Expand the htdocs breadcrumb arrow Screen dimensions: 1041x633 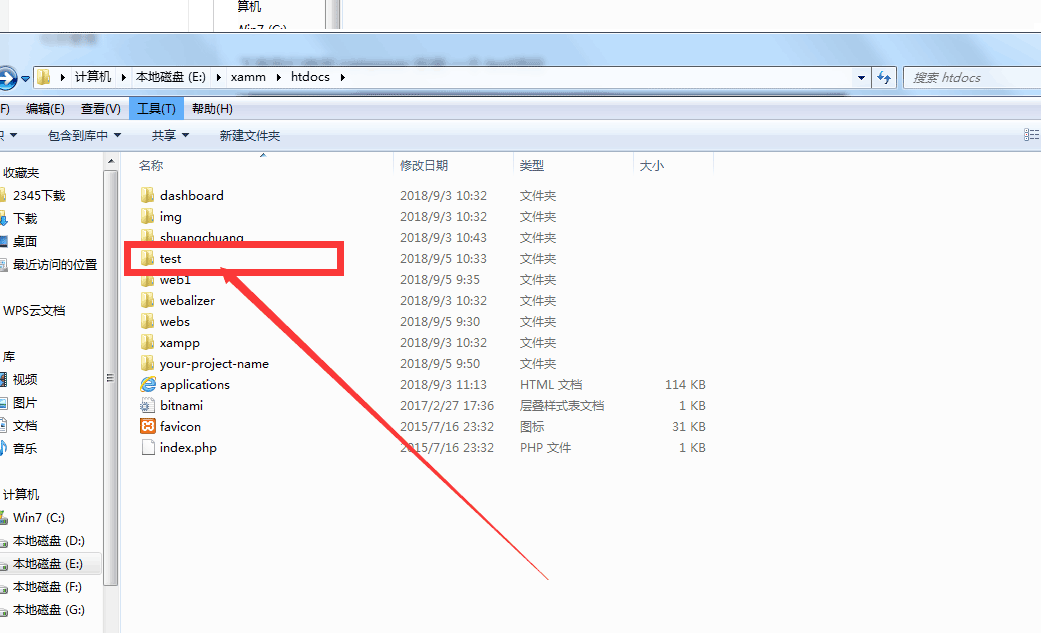pyautogui.click(x=342, y=77)
